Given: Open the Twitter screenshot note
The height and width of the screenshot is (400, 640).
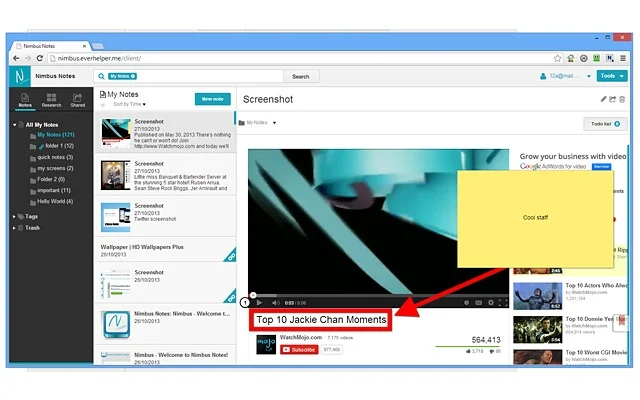Looking at the screenshot, I should [165, 217].
